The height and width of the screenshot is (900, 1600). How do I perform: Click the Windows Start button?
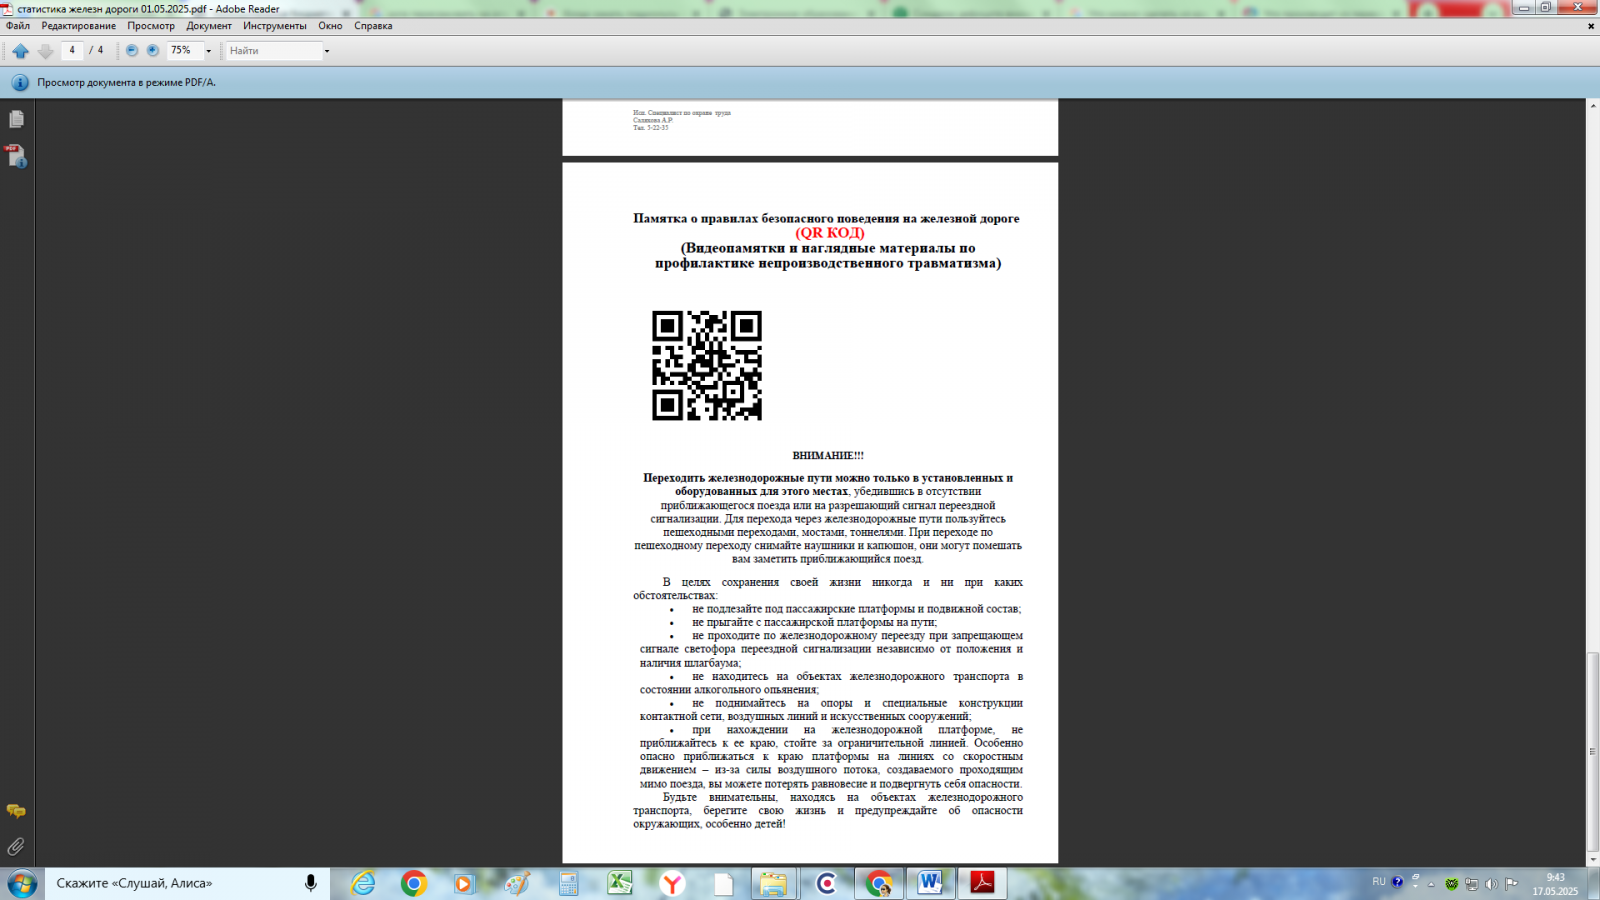pos(22,883)
